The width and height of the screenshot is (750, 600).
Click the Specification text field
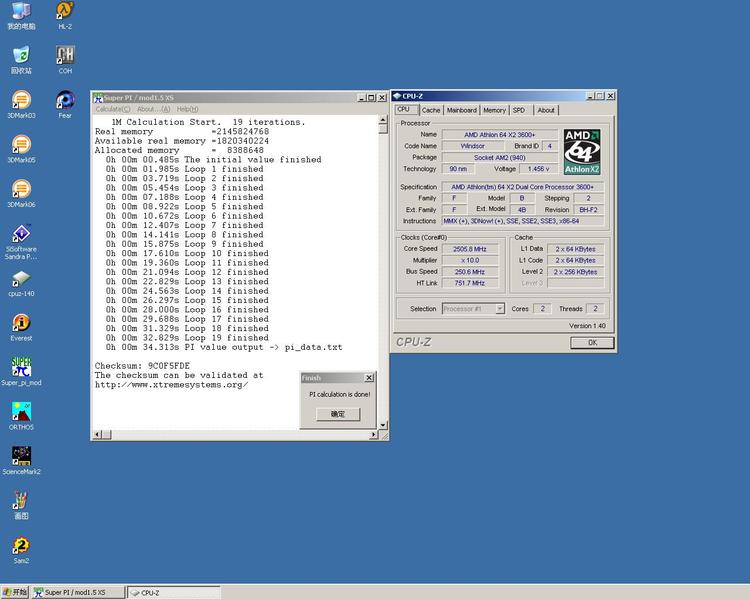[x=522, y=187]
